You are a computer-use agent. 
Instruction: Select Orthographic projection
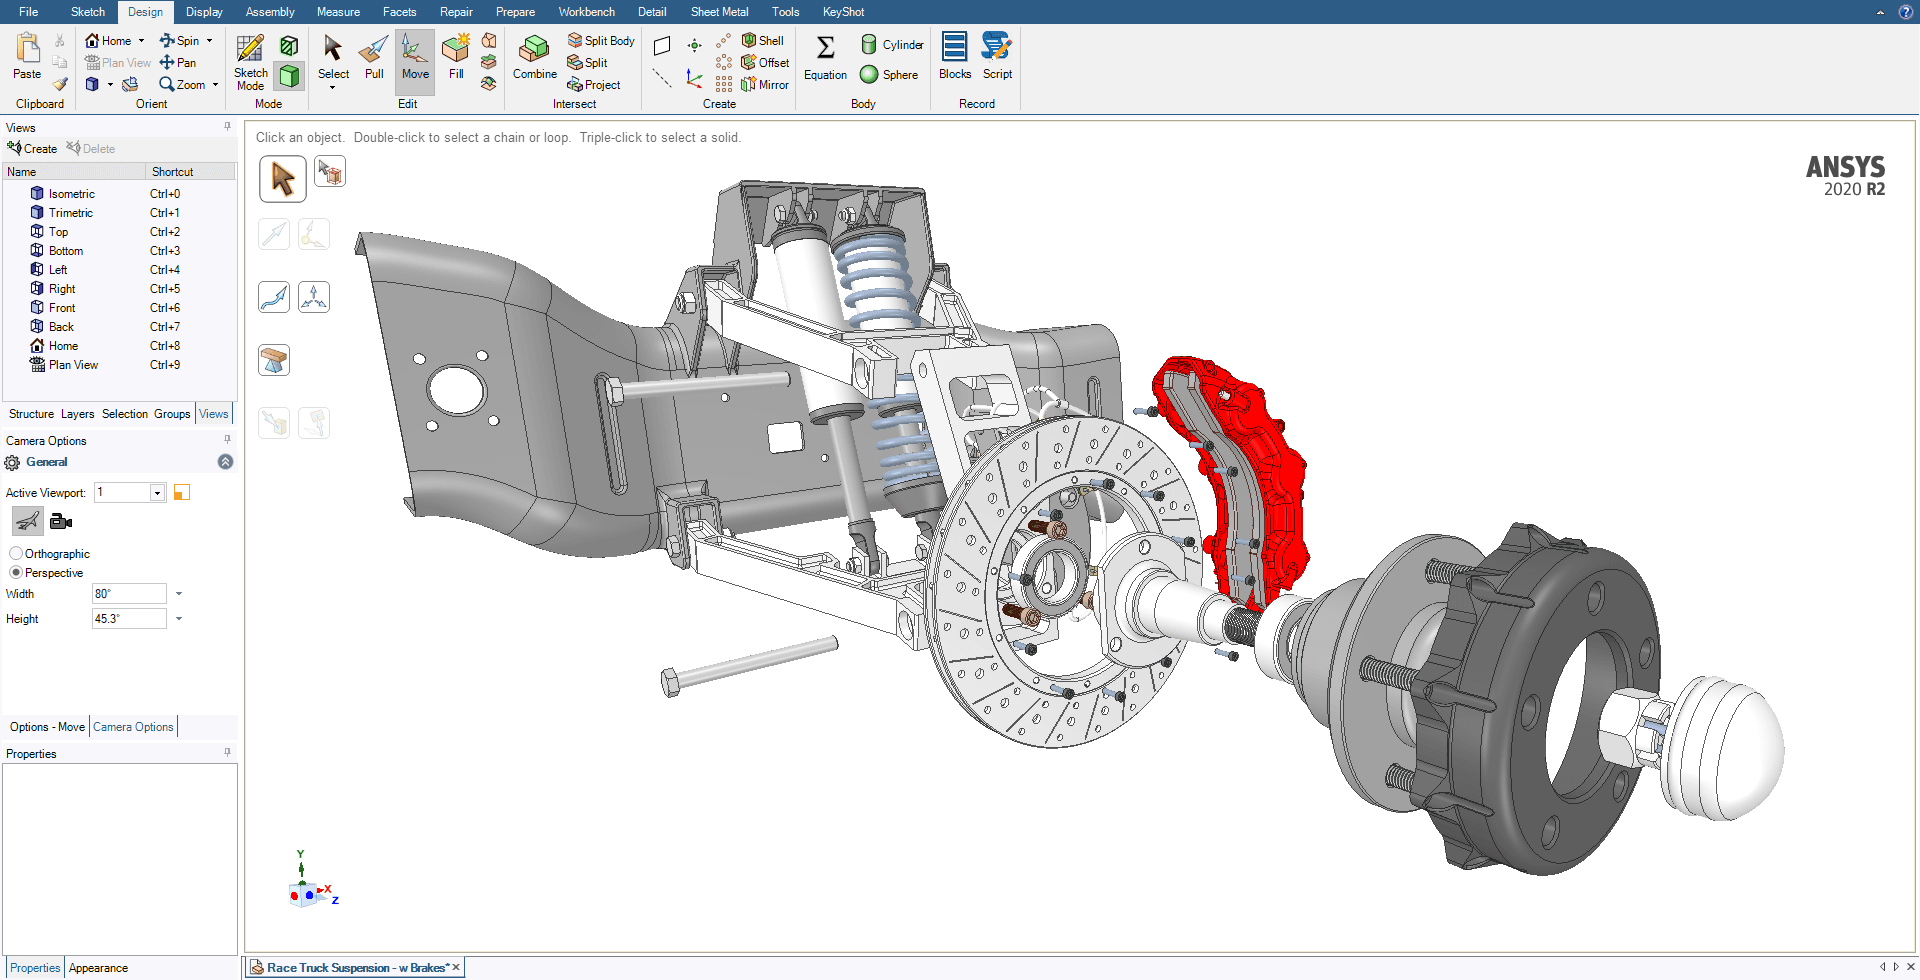[16, 553]
